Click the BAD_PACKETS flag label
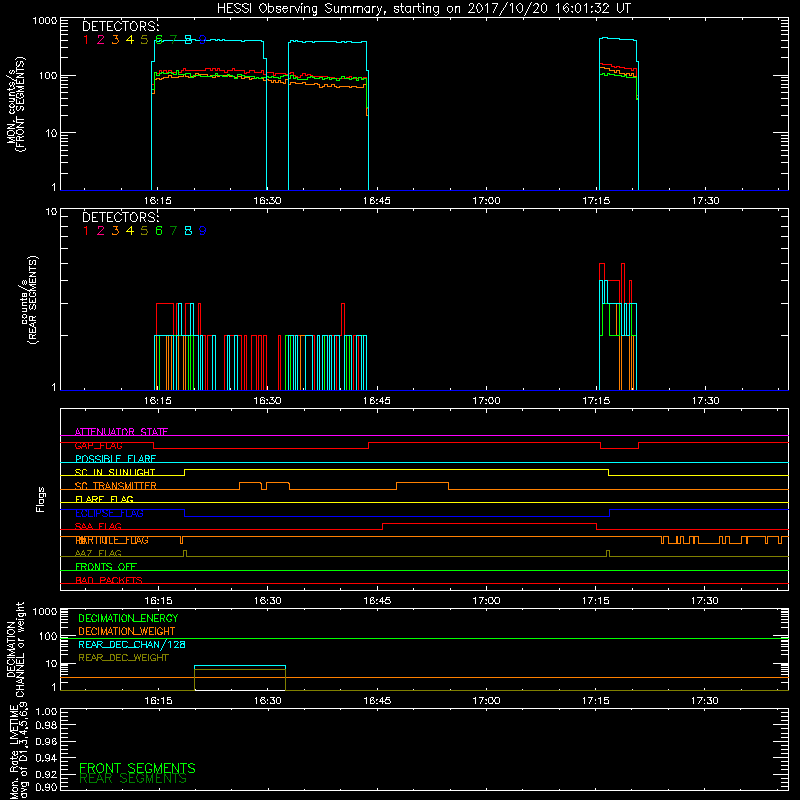This screenshot has height=800, width=800. coord(109,580)
